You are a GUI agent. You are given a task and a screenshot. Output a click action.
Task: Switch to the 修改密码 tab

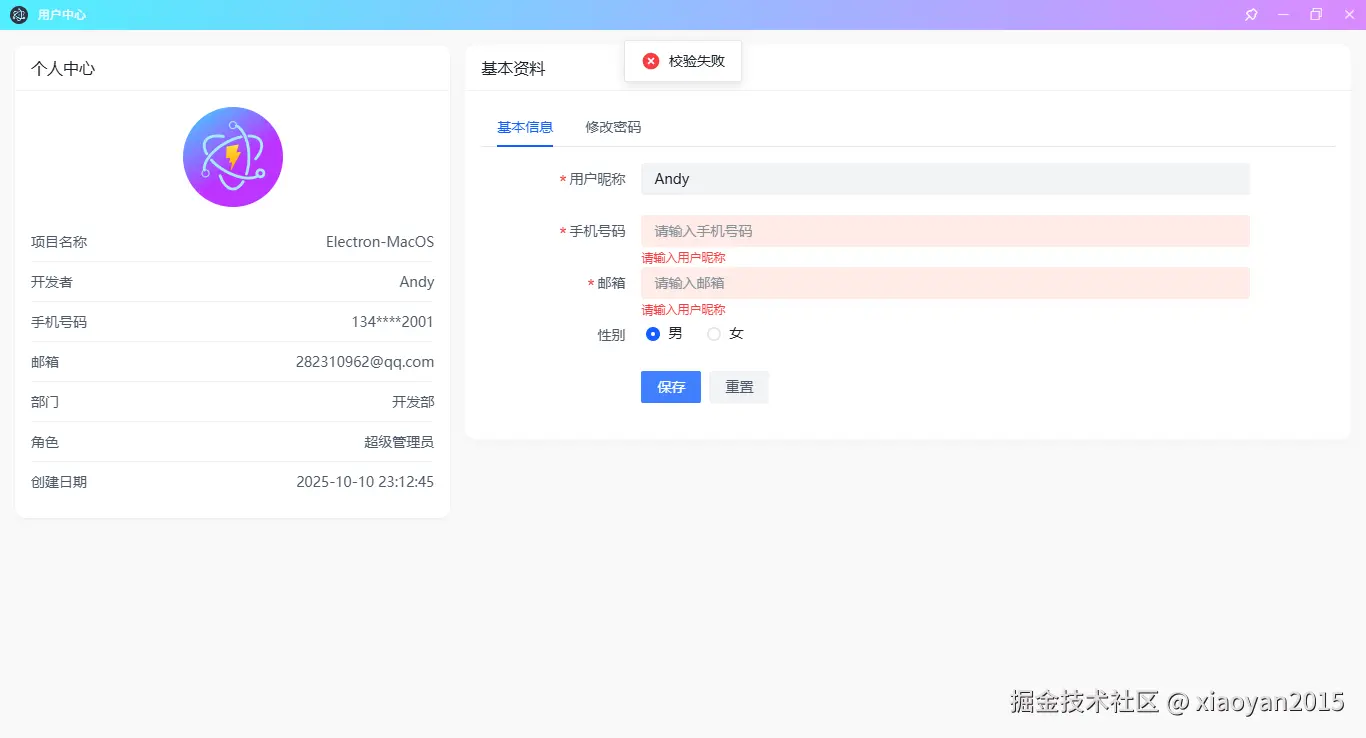tap(612, 127)
